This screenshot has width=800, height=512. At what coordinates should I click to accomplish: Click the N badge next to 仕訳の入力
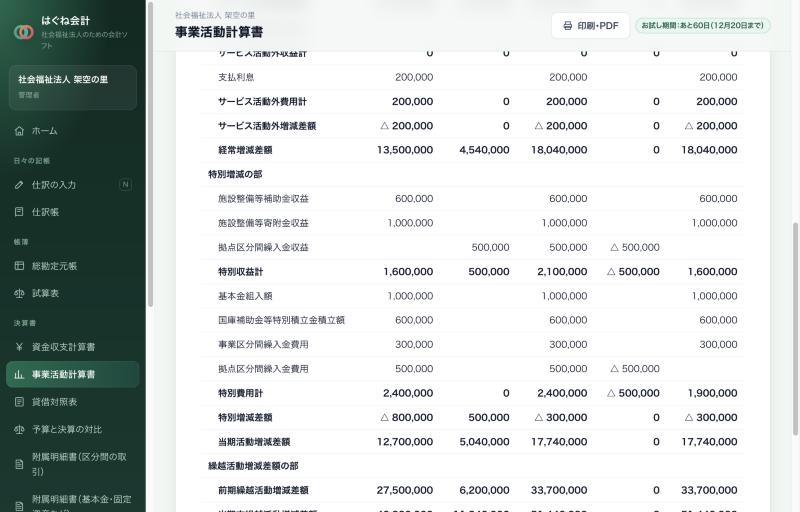pyautogui.click(x=125, y=185)
